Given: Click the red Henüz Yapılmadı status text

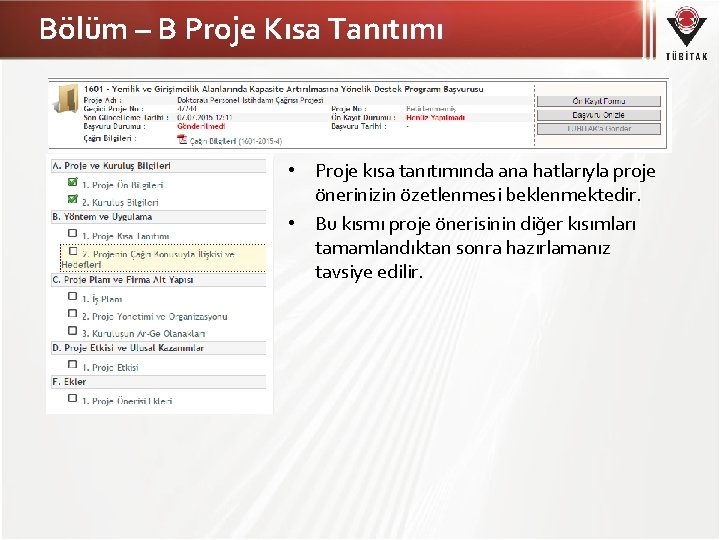Looking at the screenshot, I should (x=436, y=118).
